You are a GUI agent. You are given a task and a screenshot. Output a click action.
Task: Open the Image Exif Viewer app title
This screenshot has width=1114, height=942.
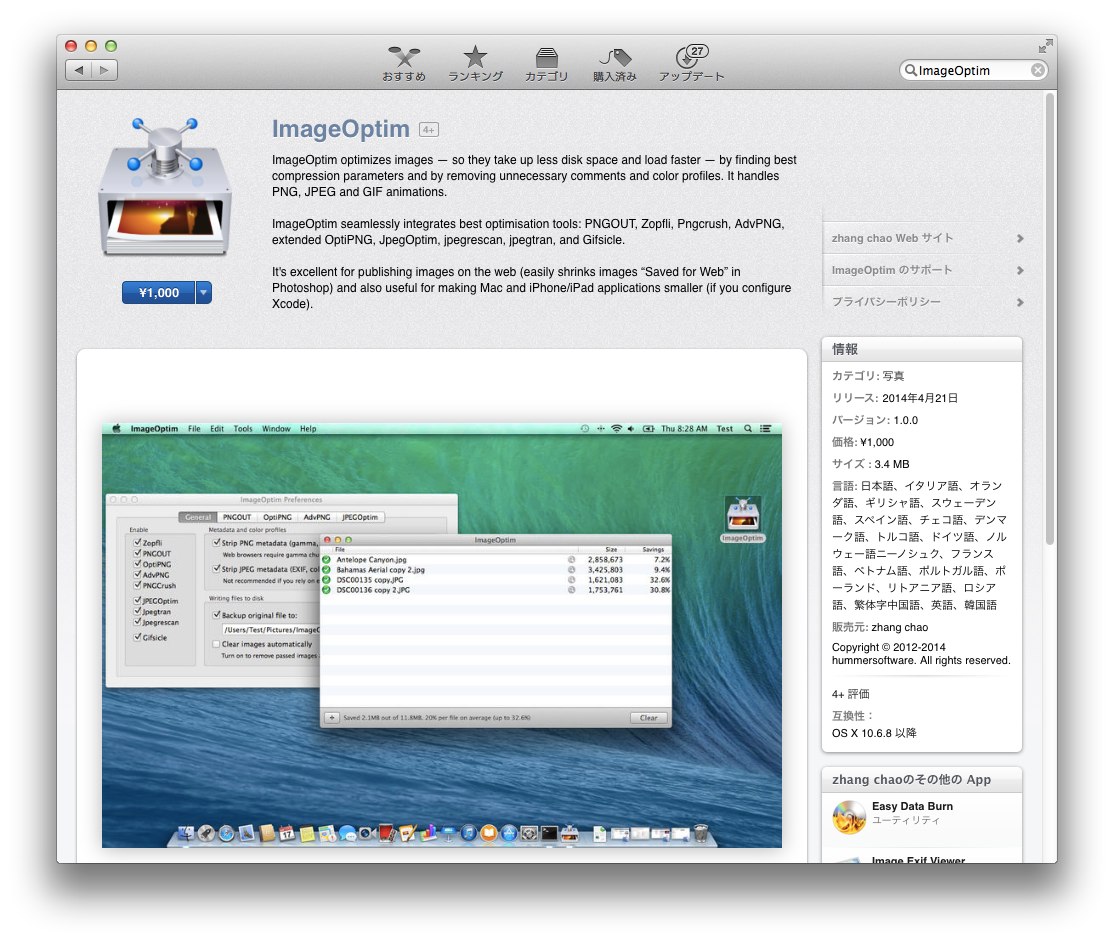(x=918, y=860)
